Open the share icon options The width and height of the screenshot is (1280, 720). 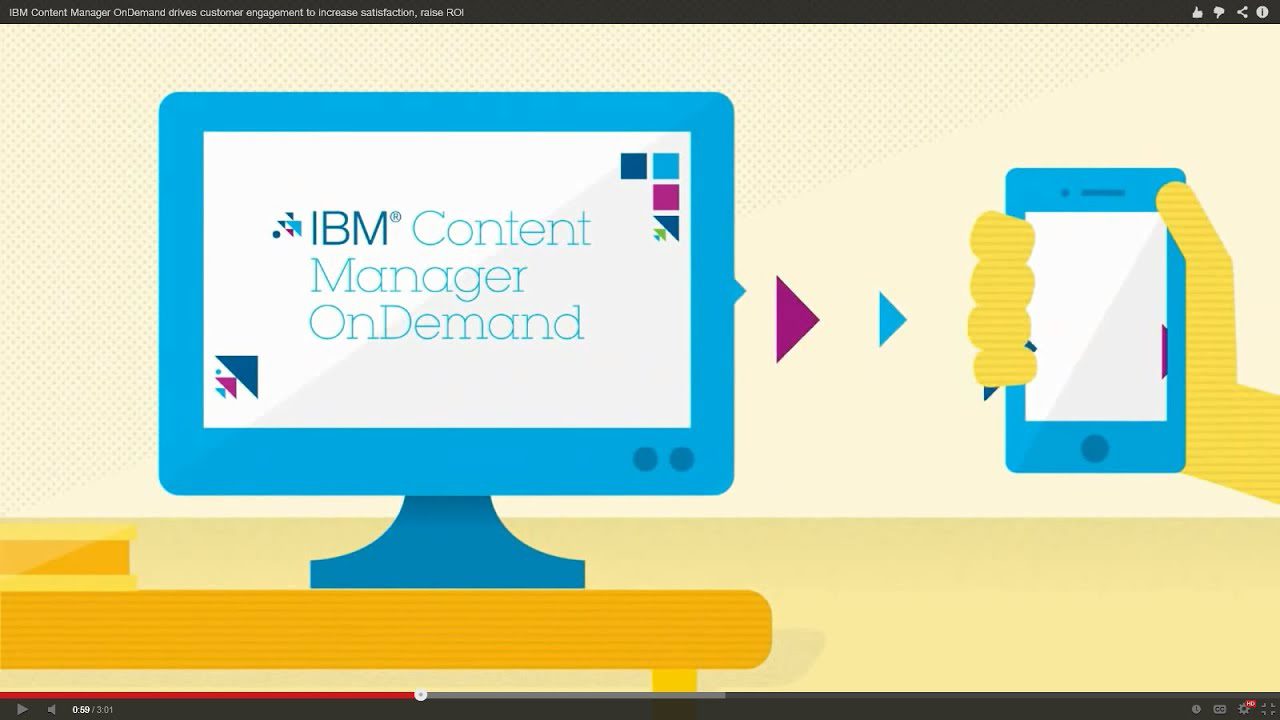pos(1242,12)
